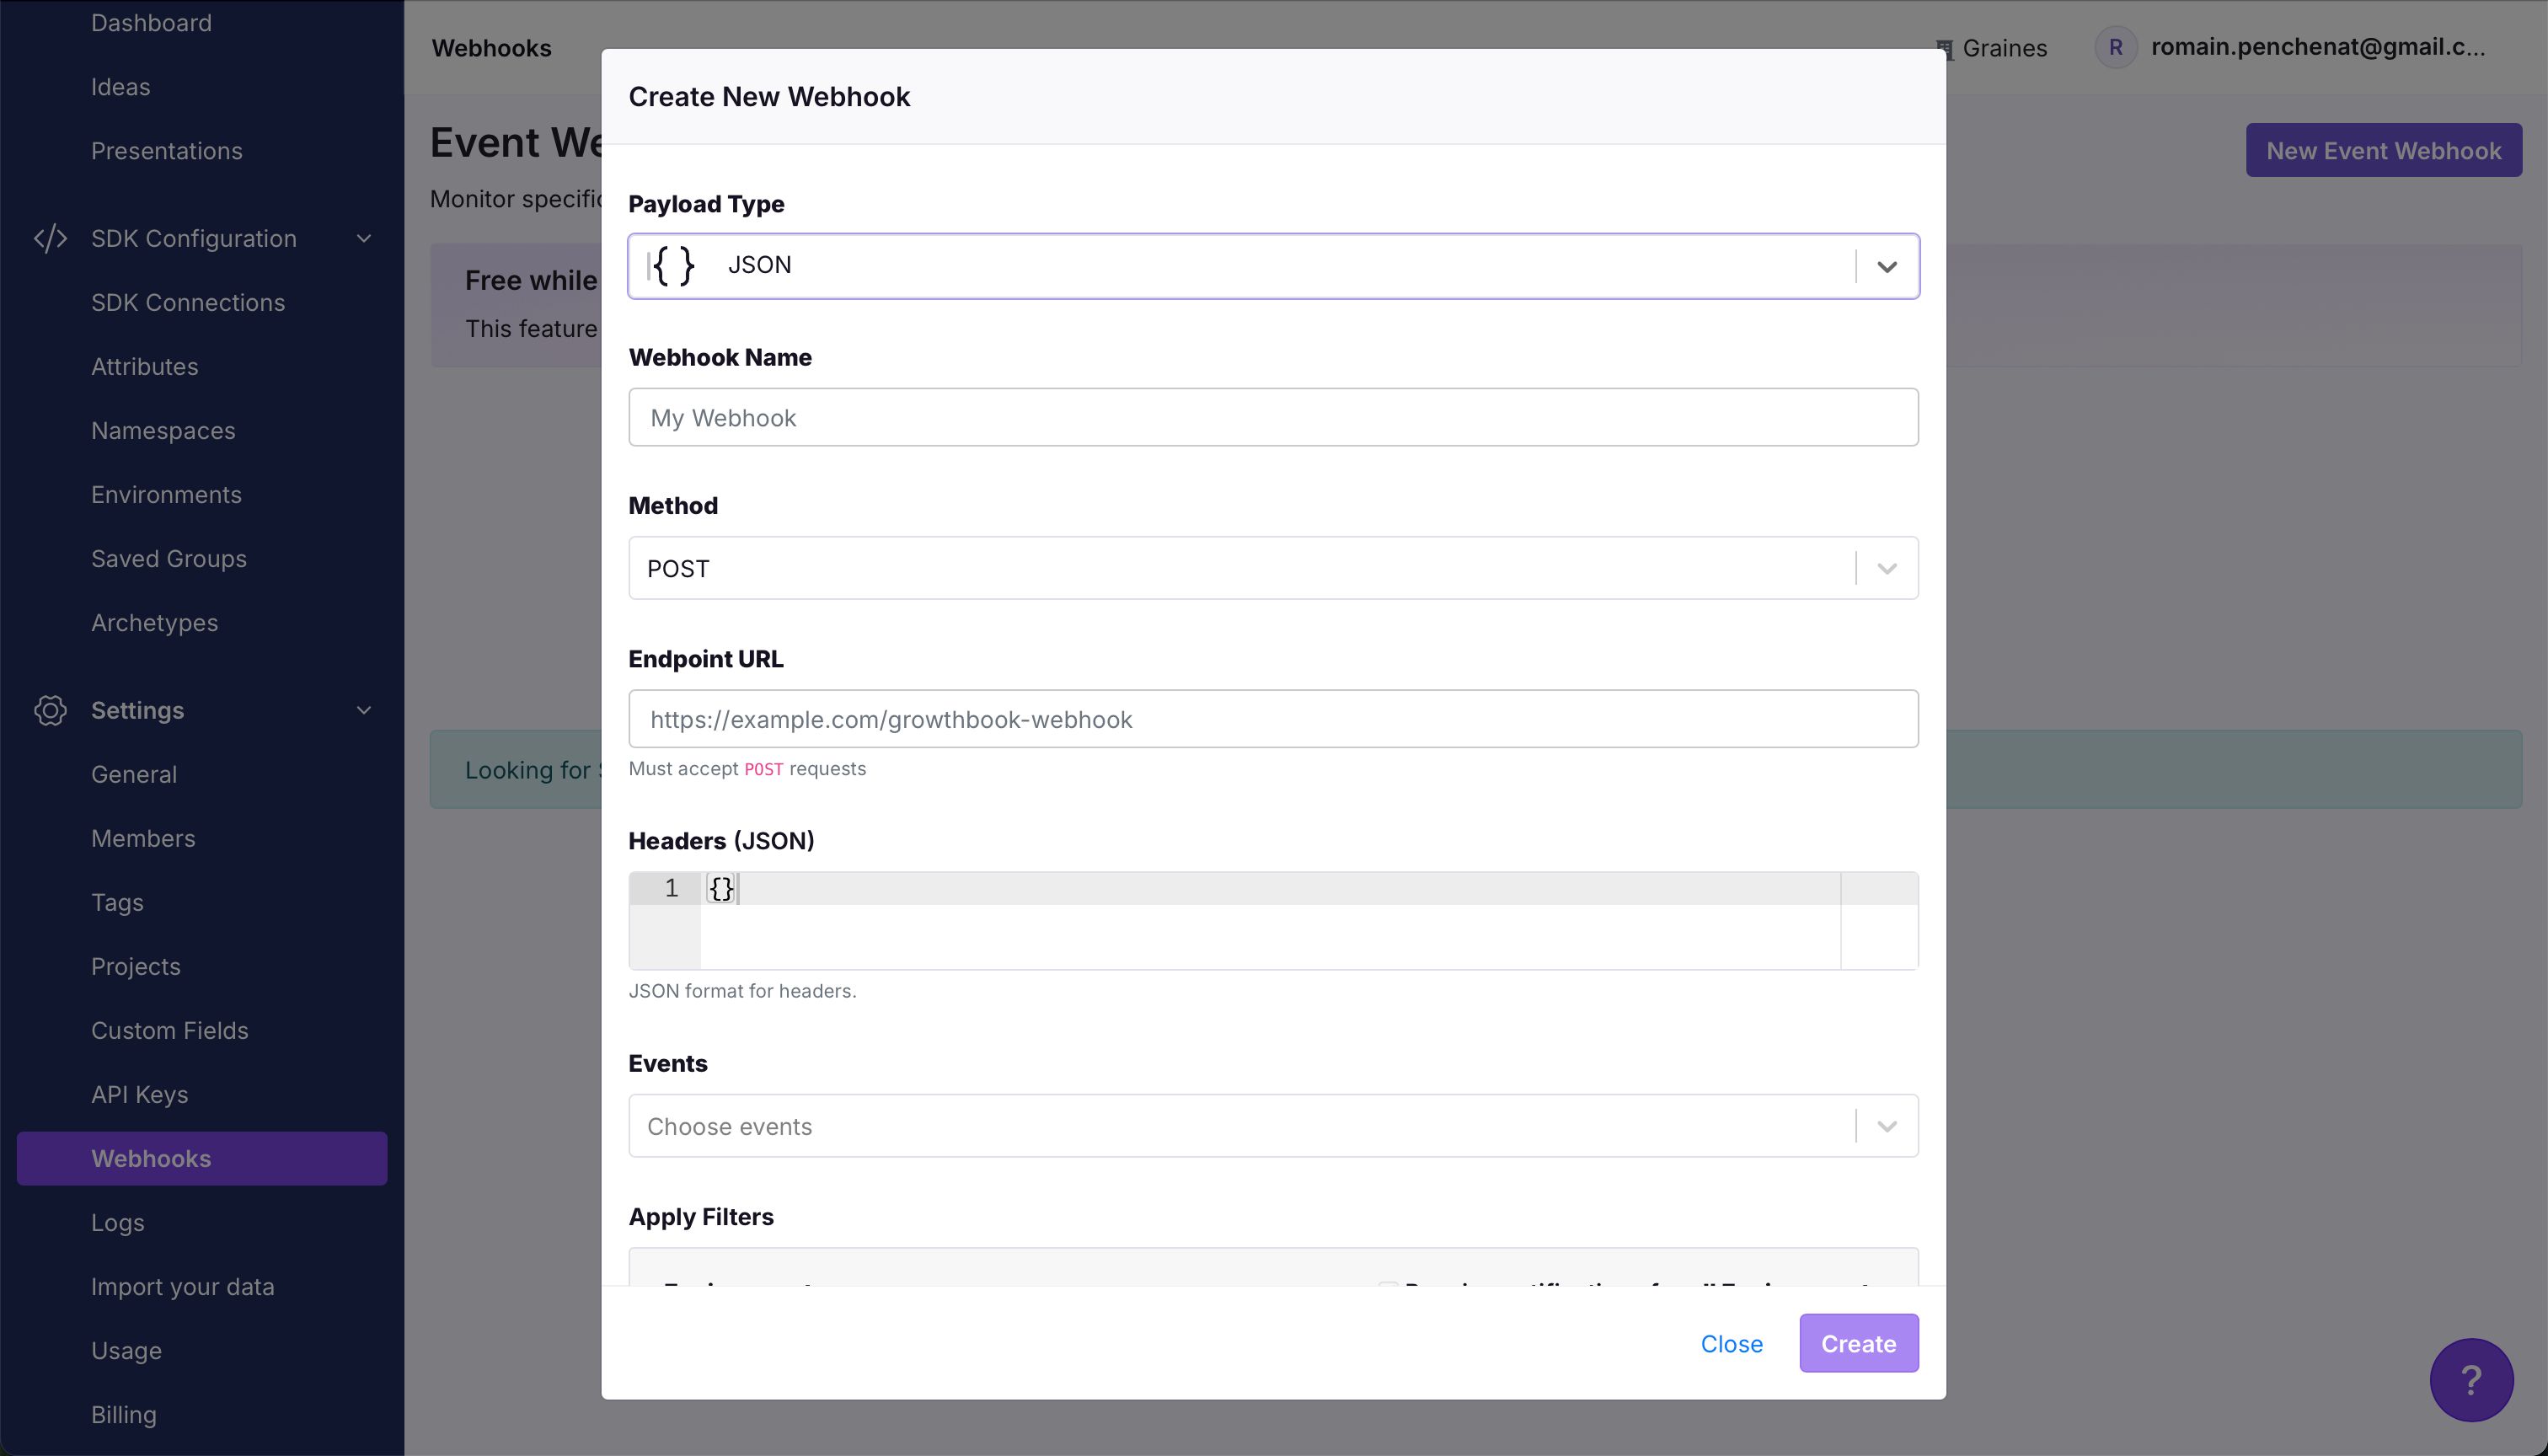This screenshot has height=1456, width=2548.
Task: Collapse the Settings section chevron
Action: coord(364,710)
